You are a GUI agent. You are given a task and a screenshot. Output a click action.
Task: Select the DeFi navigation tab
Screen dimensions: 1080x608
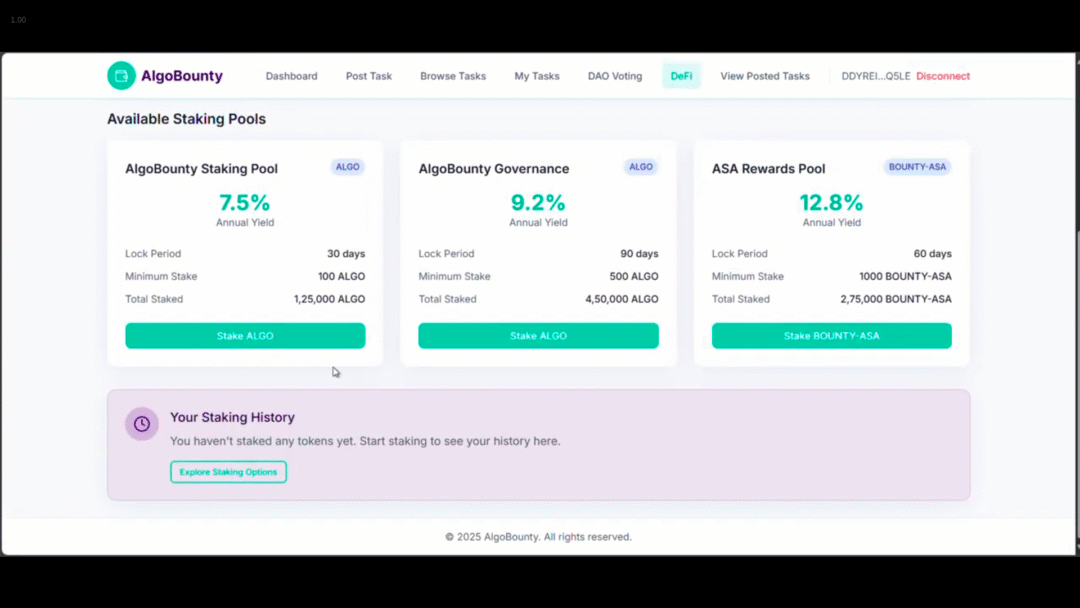pos(681,76)
